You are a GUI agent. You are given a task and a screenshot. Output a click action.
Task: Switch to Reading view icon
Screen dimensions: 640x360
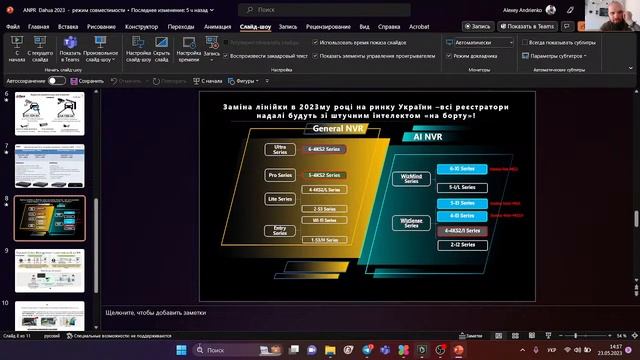click(532, 336)
